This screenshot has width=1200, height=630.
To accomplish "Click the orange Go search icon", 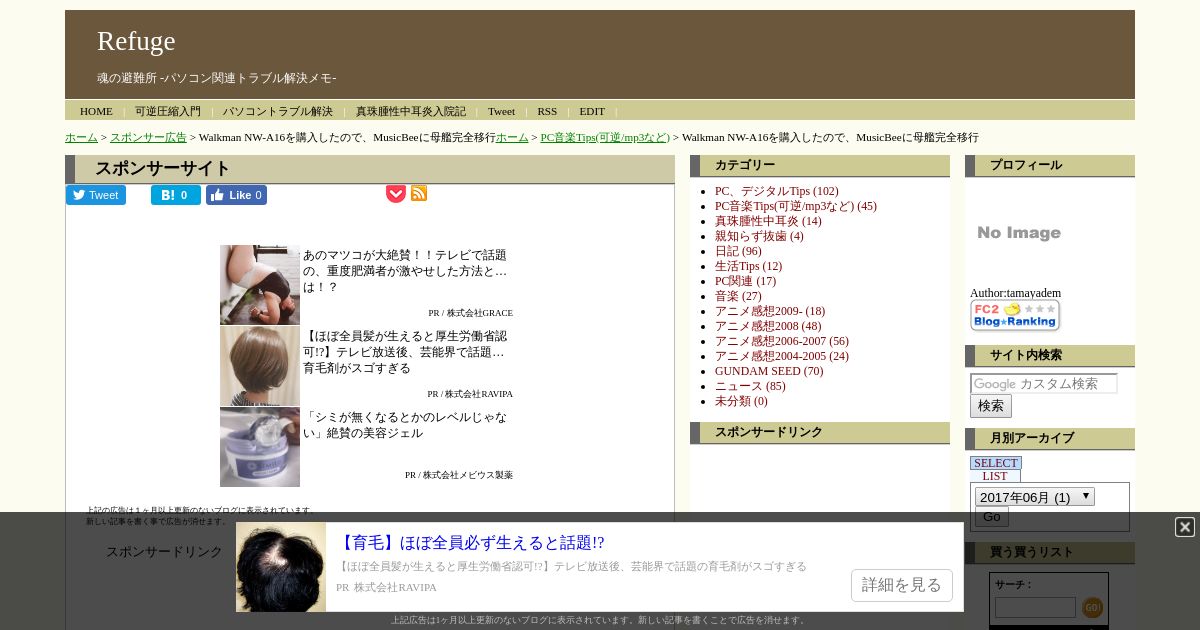I will [x=1092, y=607].
